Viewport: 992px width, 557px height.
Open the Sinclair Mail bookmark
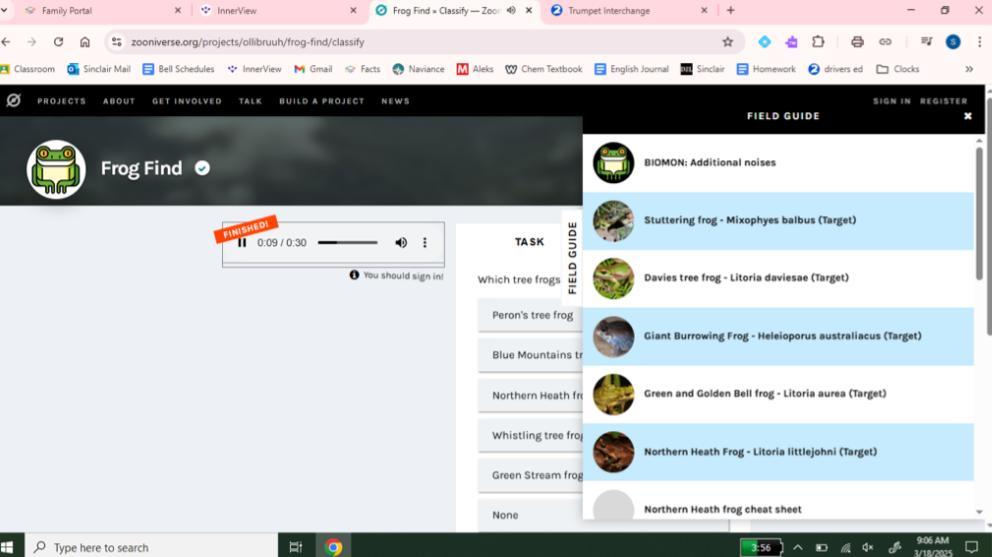pyautogui.click(x=99, y=69)
